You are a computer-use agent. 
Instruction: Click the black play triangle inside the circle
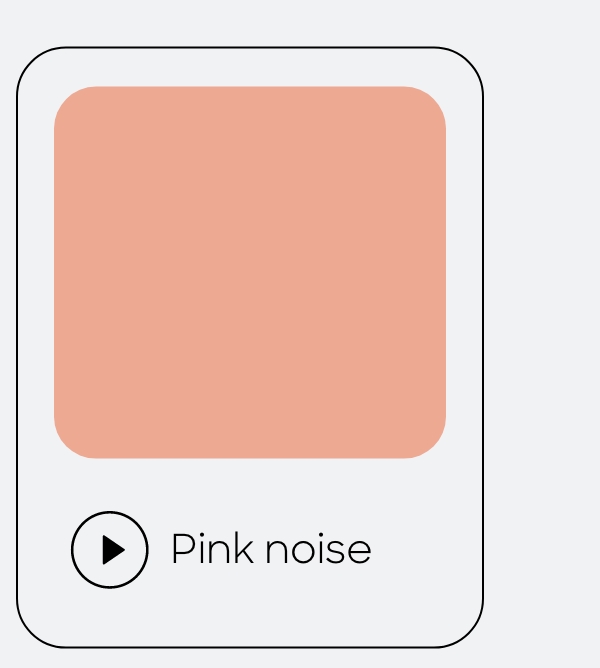pos(113,550)
